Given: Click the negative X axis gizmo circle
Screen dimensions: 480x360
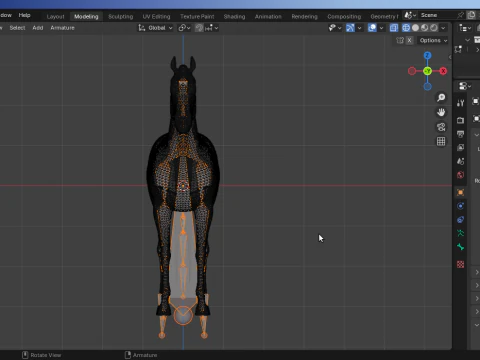Looking at the screenshot, I should 412,71.
